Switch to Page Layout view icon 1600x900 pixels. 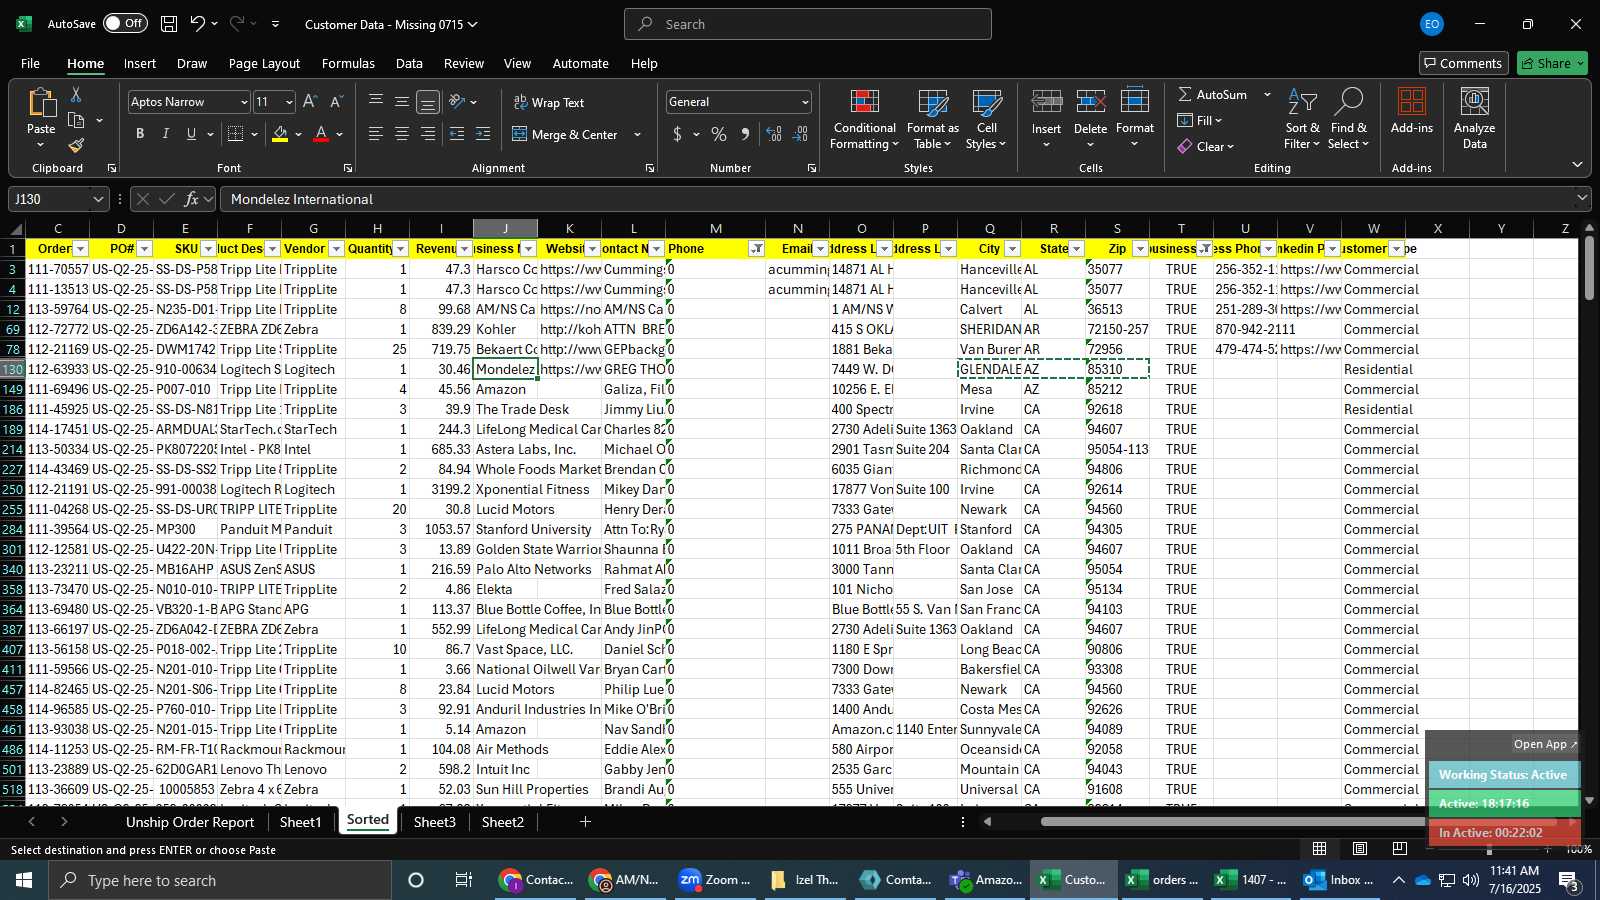[x=1360, y=848]
